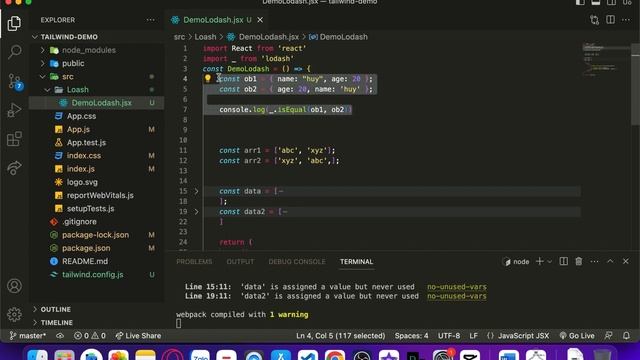Open the Search view in activity bar
The height and width of the screenshot is (360, 640).
click(15, 52)
